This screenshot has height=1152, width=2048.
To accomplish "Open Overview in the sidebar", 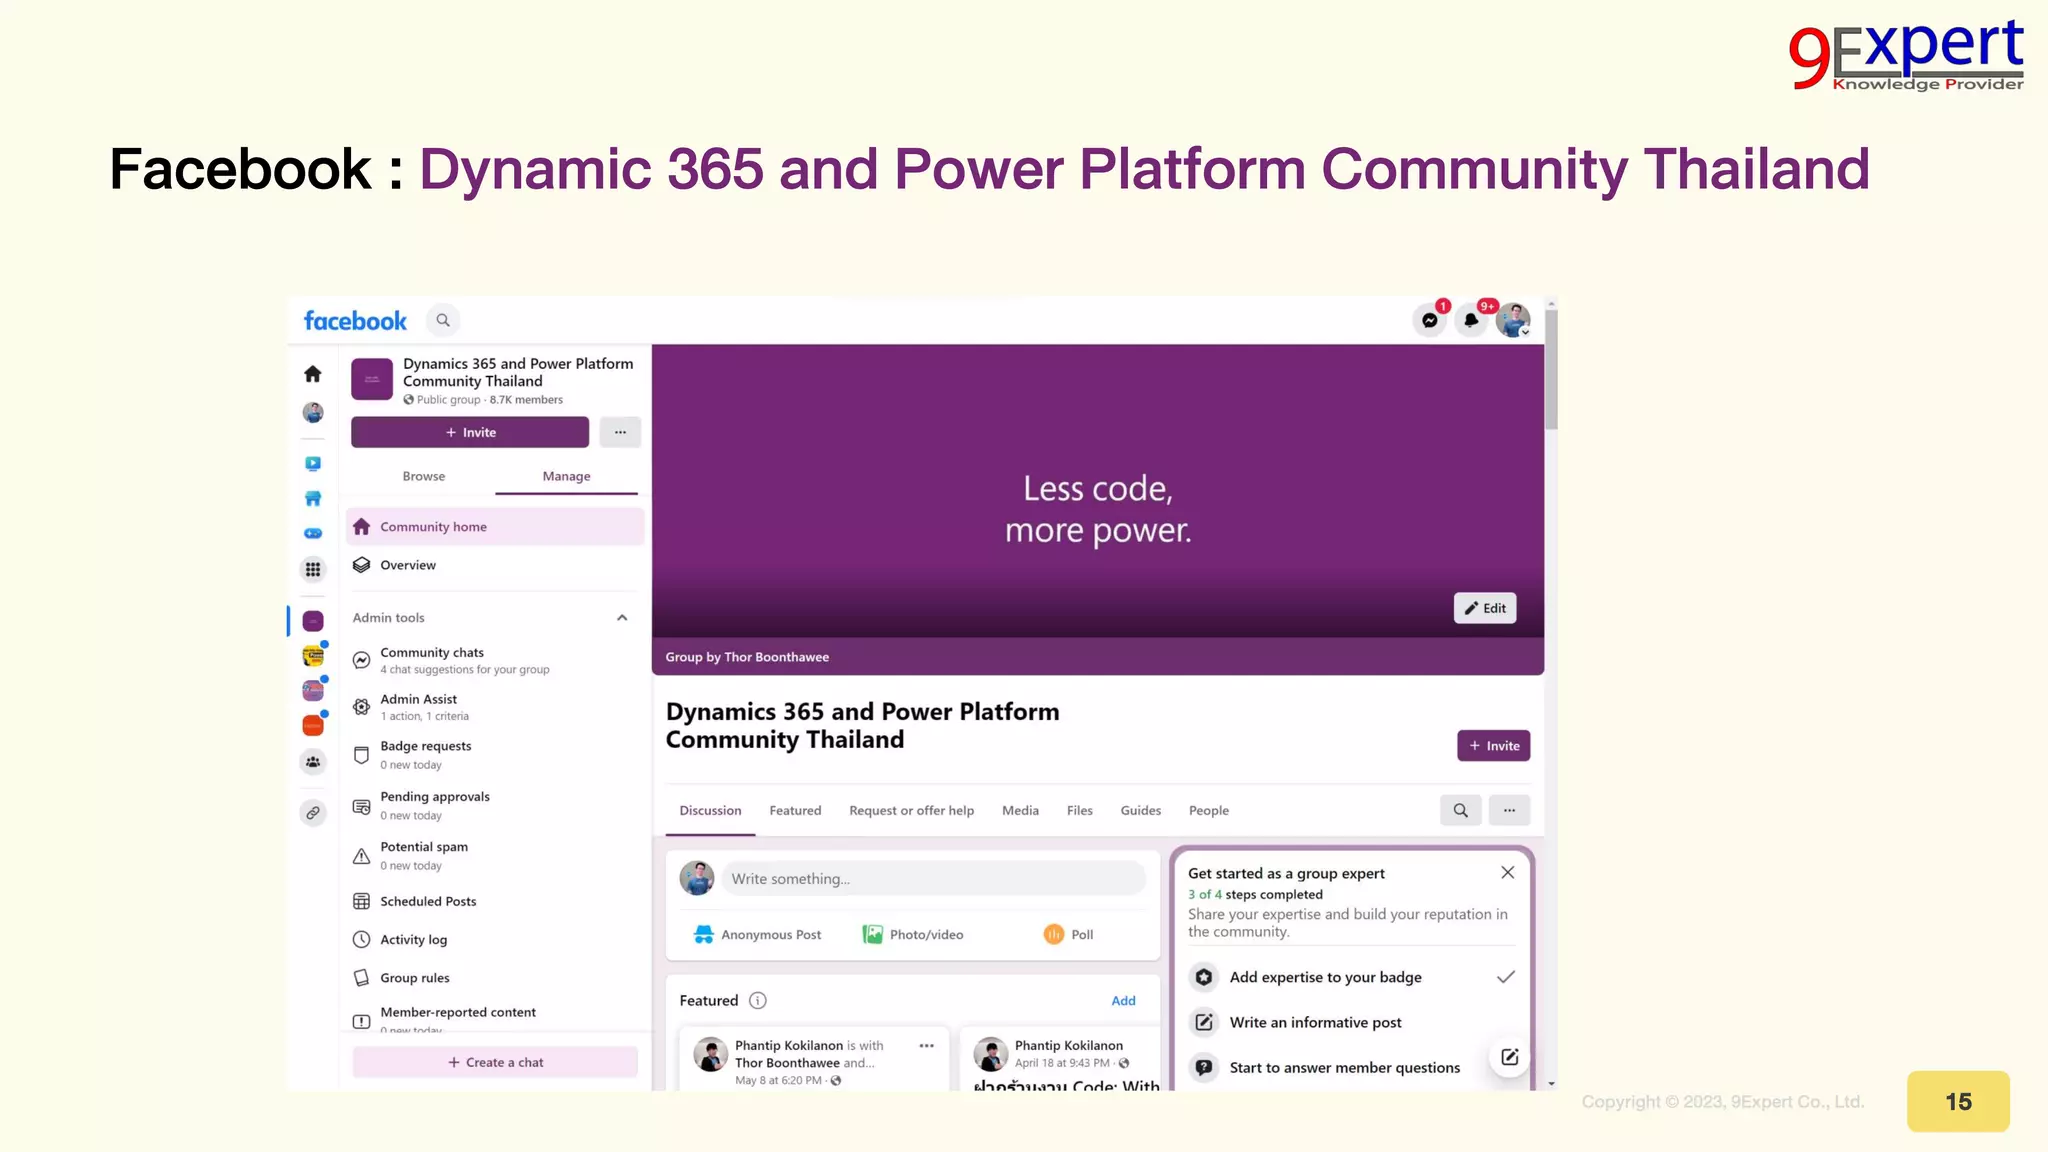I will [495, 566].
